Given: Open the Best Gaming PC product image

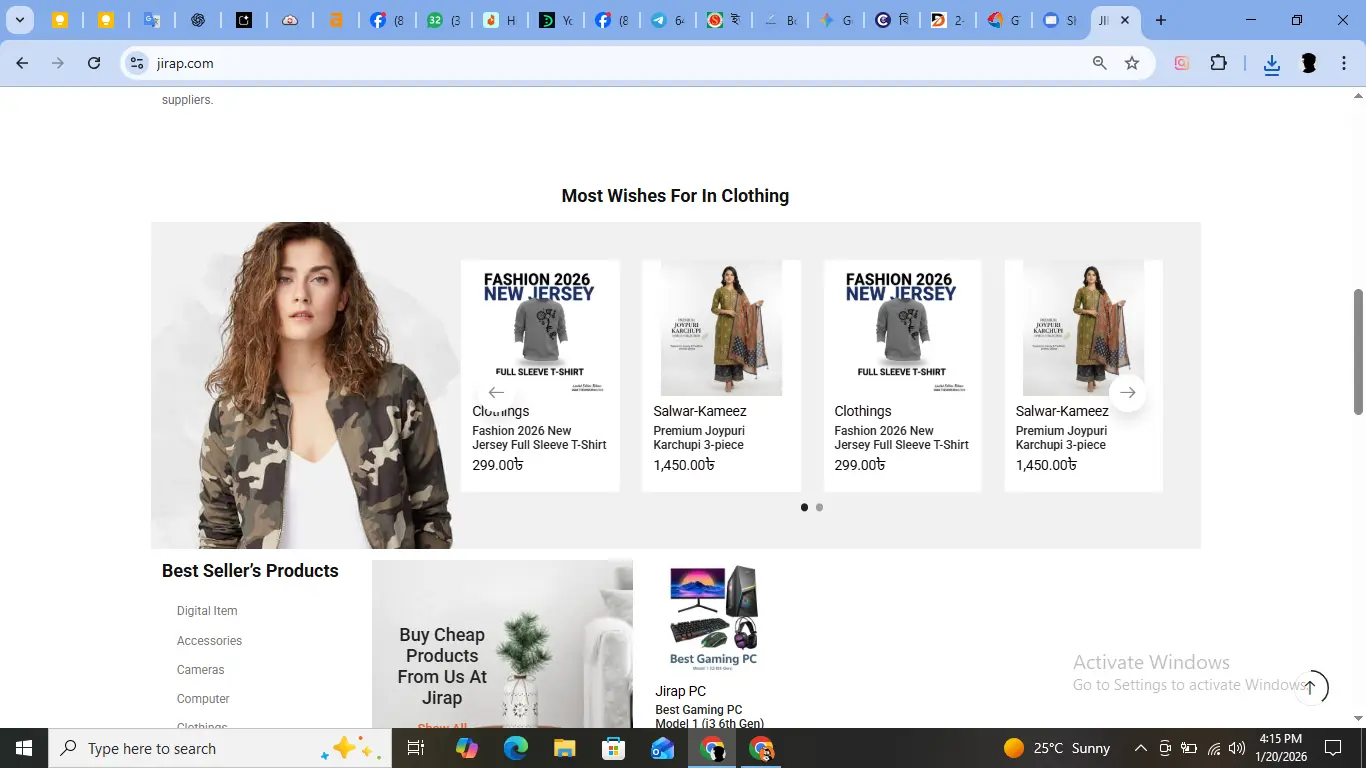Looking at the screenshot, I should [x=713, y=616].
